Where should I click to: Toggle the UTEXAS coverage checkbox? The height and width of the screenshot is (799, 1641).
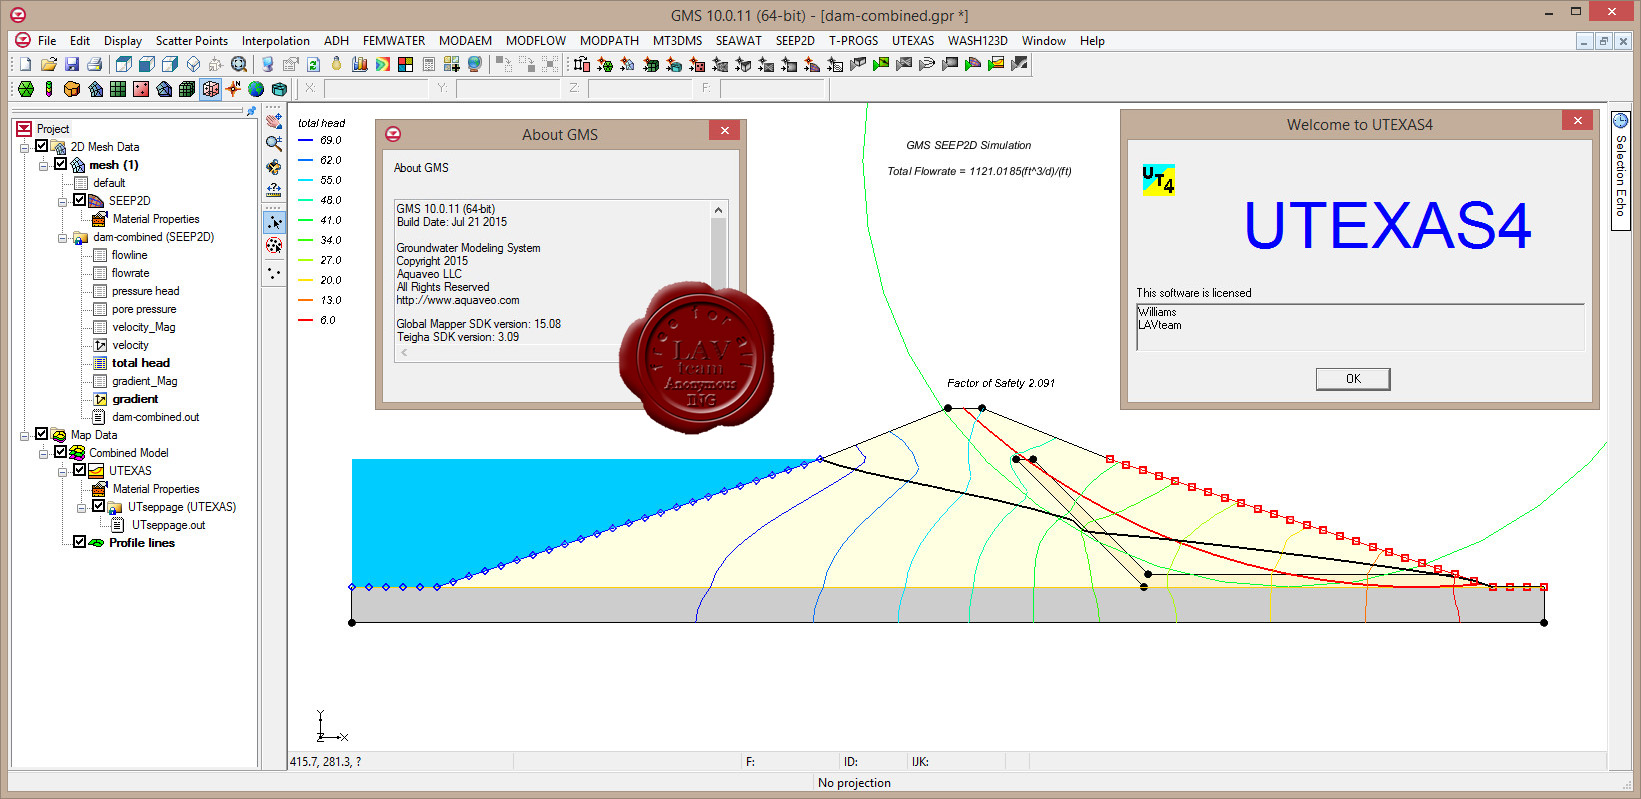tap(79, 470)
